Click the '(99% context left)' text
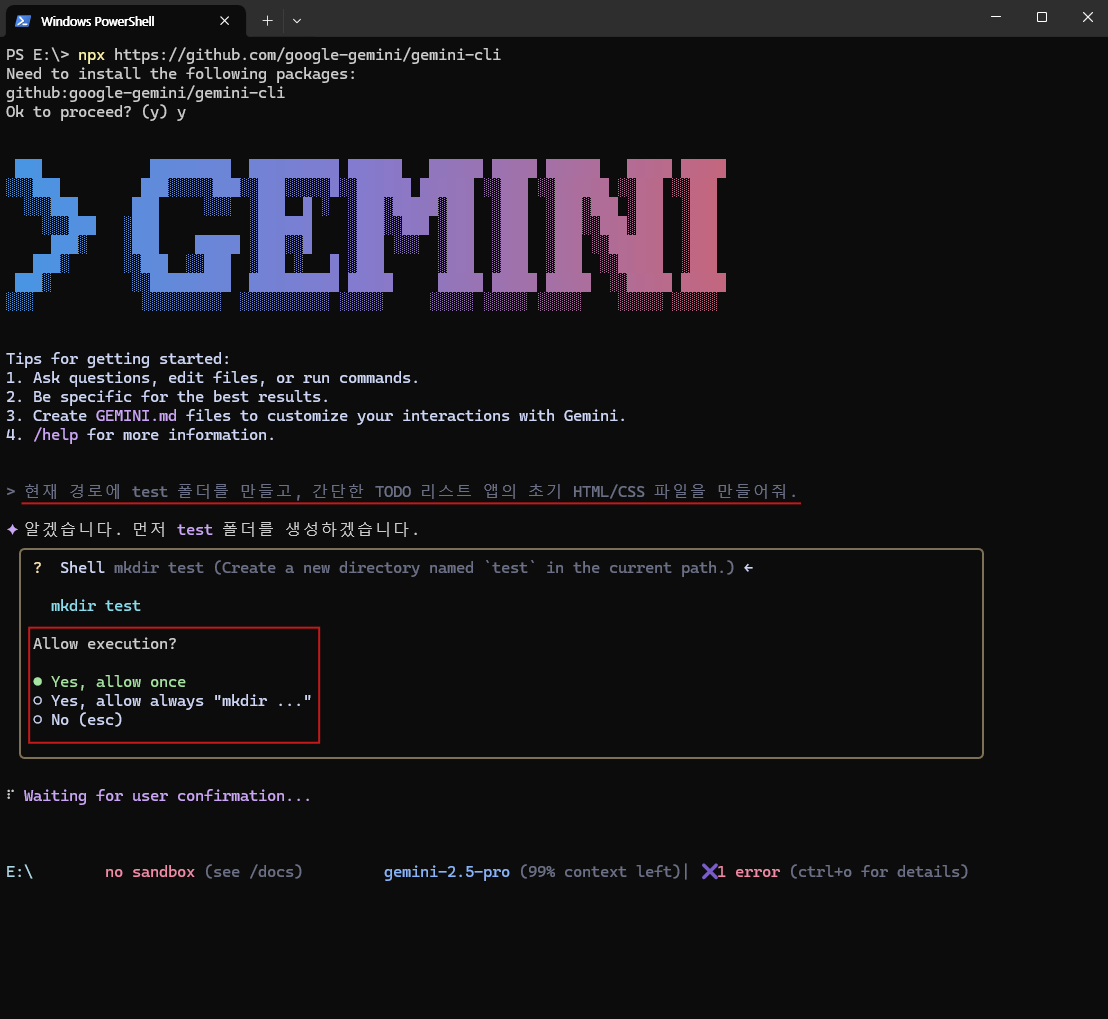The height and width of the screenshot is (1019, 1108). (600, 872)
